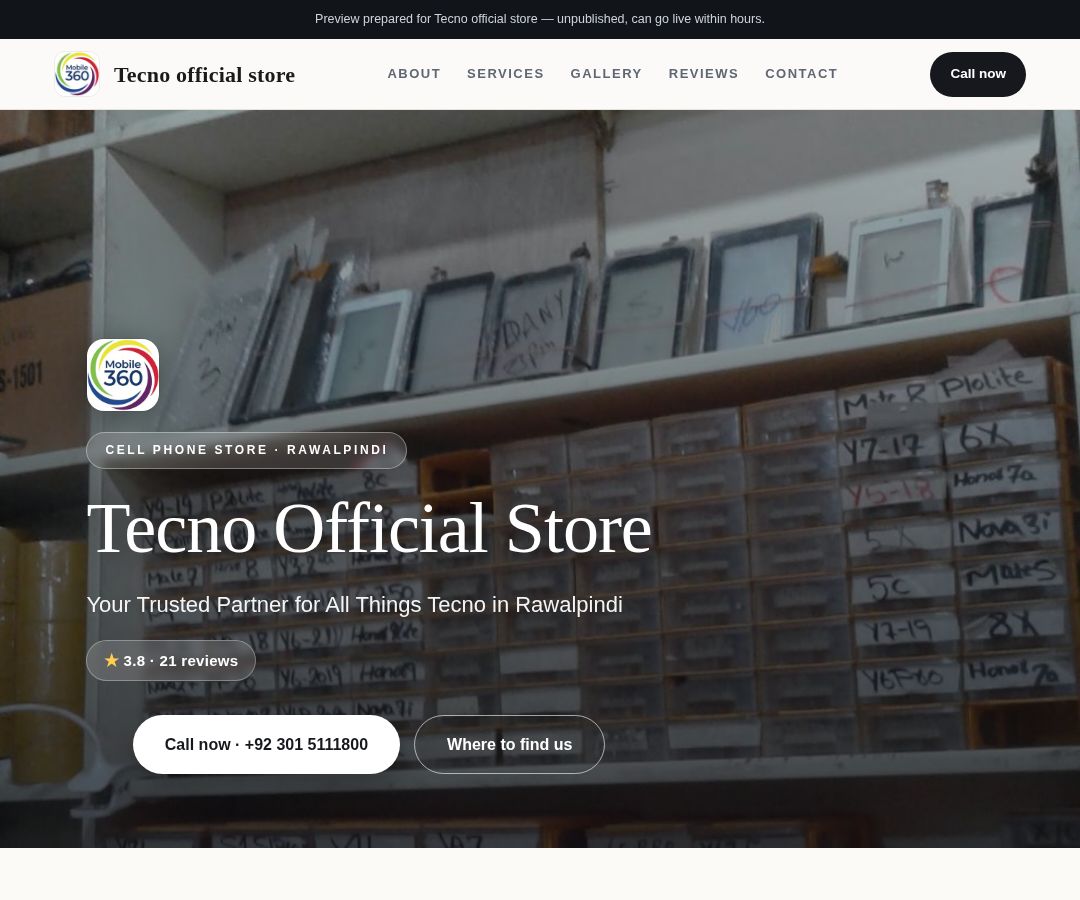Screen dimensions: 1080x900
Task: Select Contact in the navigation
Action: pyautogui.click(x=801, y=74)
